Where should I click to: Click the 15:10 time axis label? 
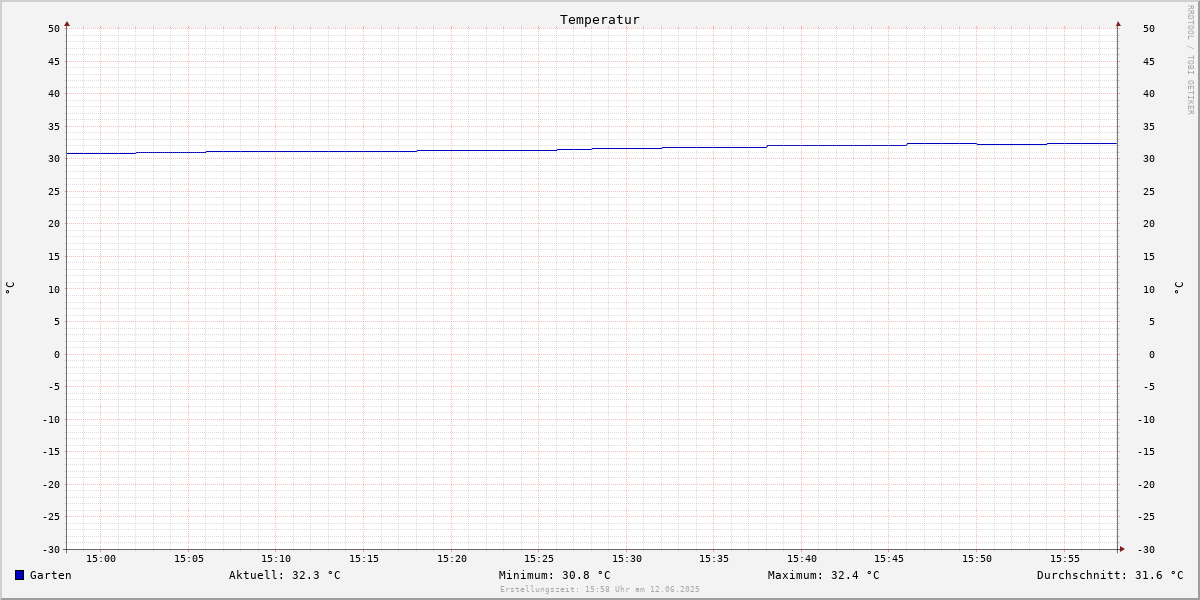(x=276, y=558)
